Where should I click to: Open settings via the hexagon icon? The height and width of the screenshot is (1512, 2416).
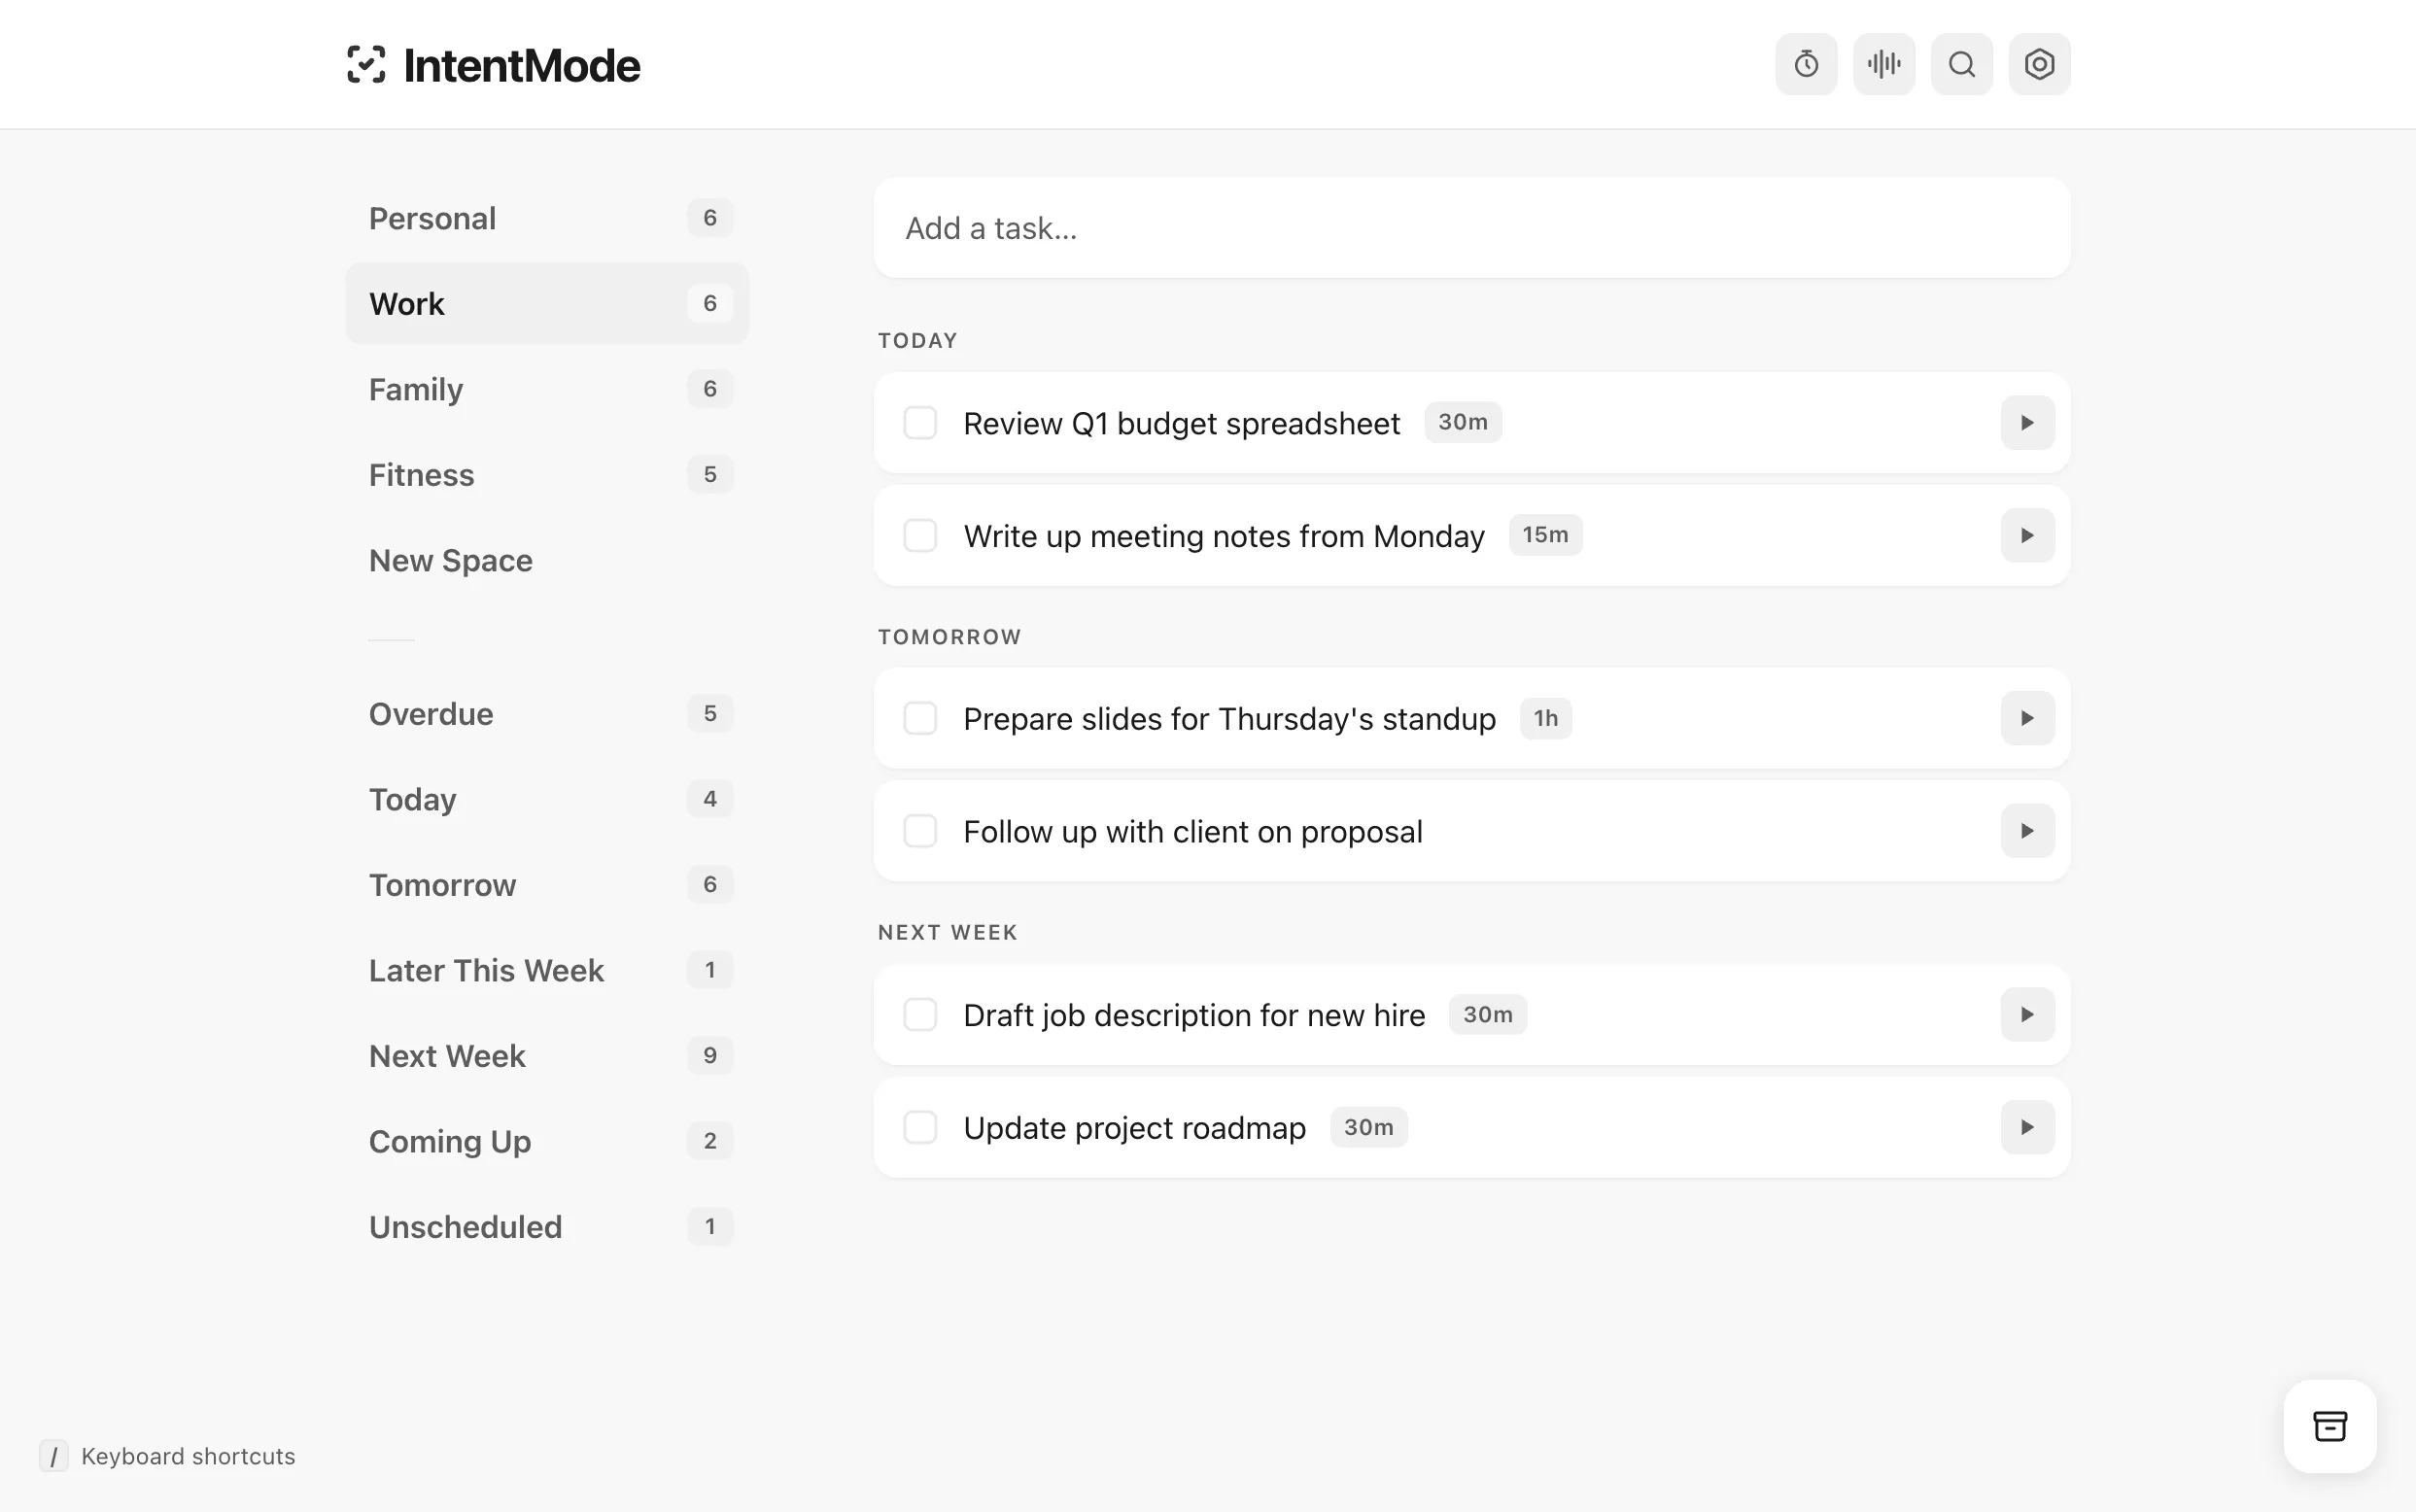click(x=2039, y=64)
